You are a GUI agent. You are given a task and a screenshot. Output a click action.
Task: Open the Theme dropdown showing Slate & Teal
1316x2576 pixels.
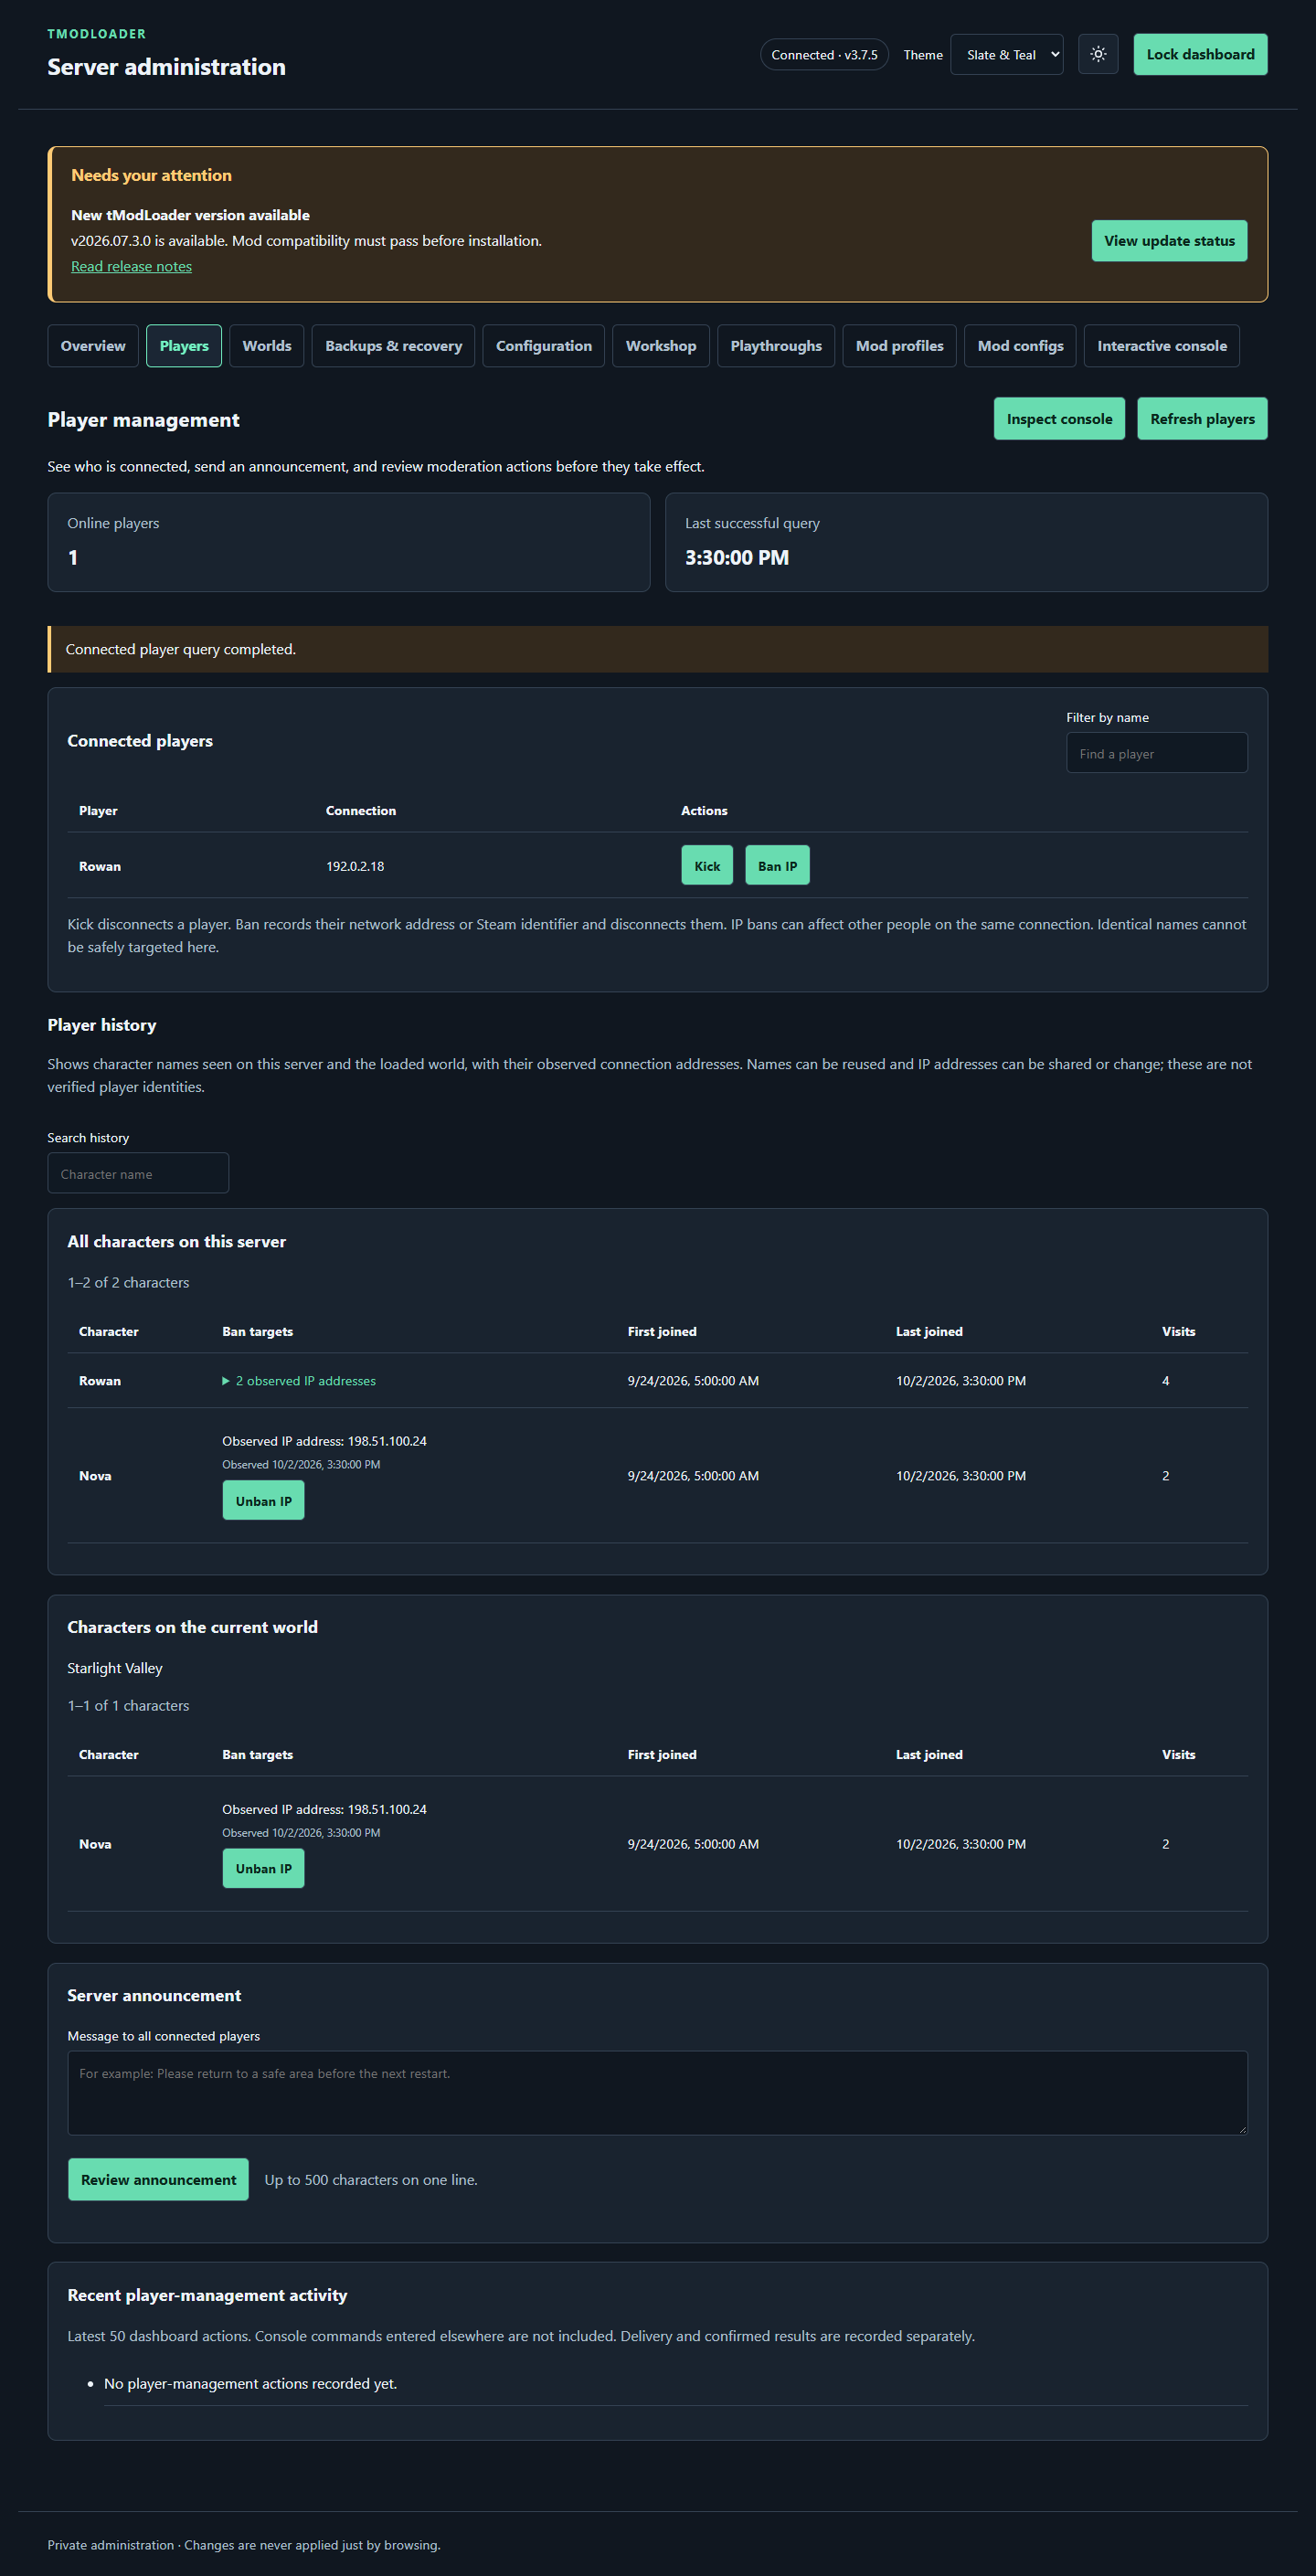pos(1006,54)
